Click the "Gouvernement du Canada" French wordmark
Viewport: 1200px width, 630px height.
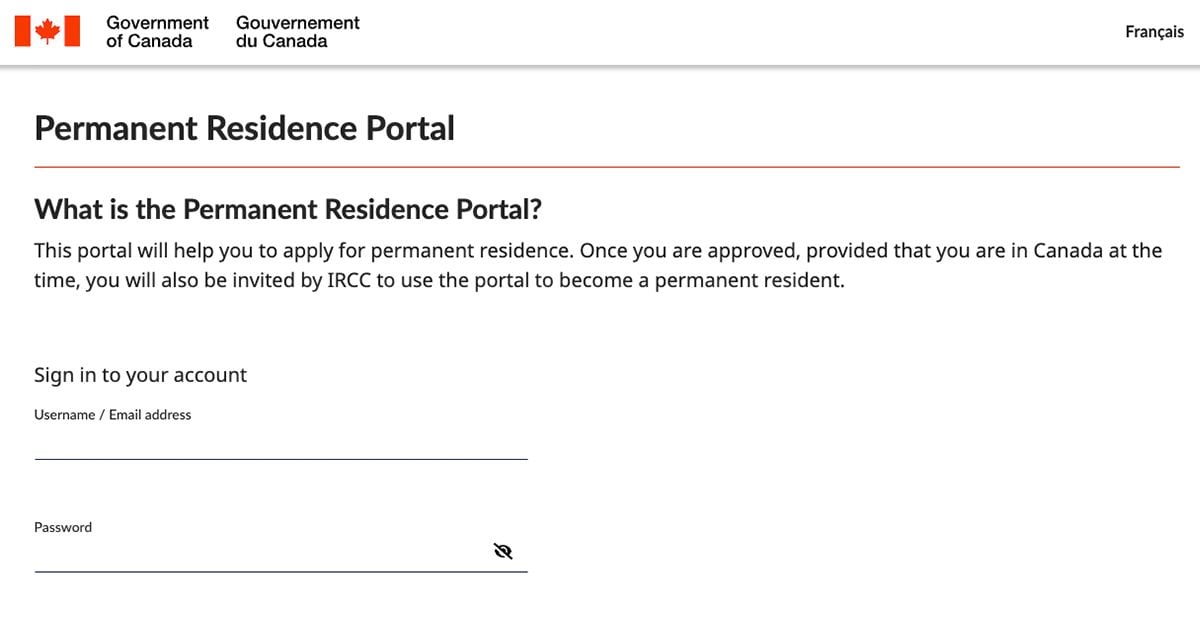pyautogui.click(x=297, y=31)
